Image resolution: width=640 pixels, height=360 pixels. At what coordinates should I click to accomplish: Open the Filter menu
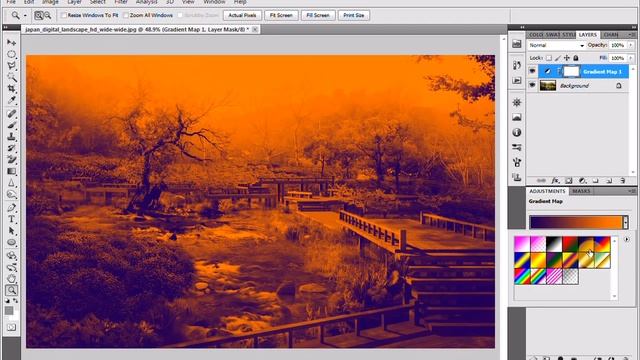[x=121, y=2]
